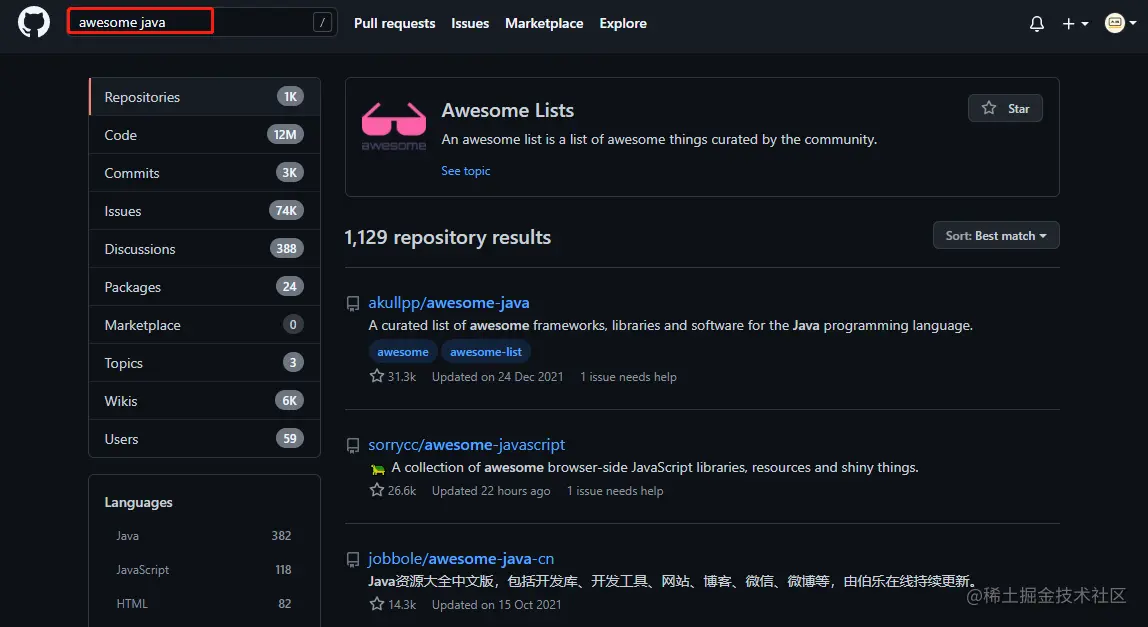Show Marketplace results with 0 count
The image size is (1148, 627).
[x=204, y=325]
